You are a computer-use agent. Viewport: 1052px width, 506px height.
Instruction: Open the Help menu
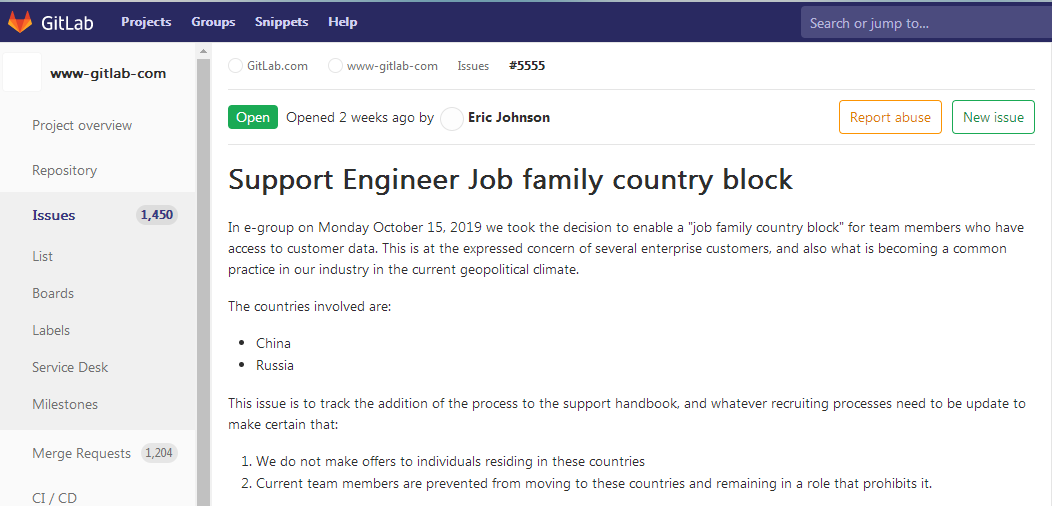(342, 22)
